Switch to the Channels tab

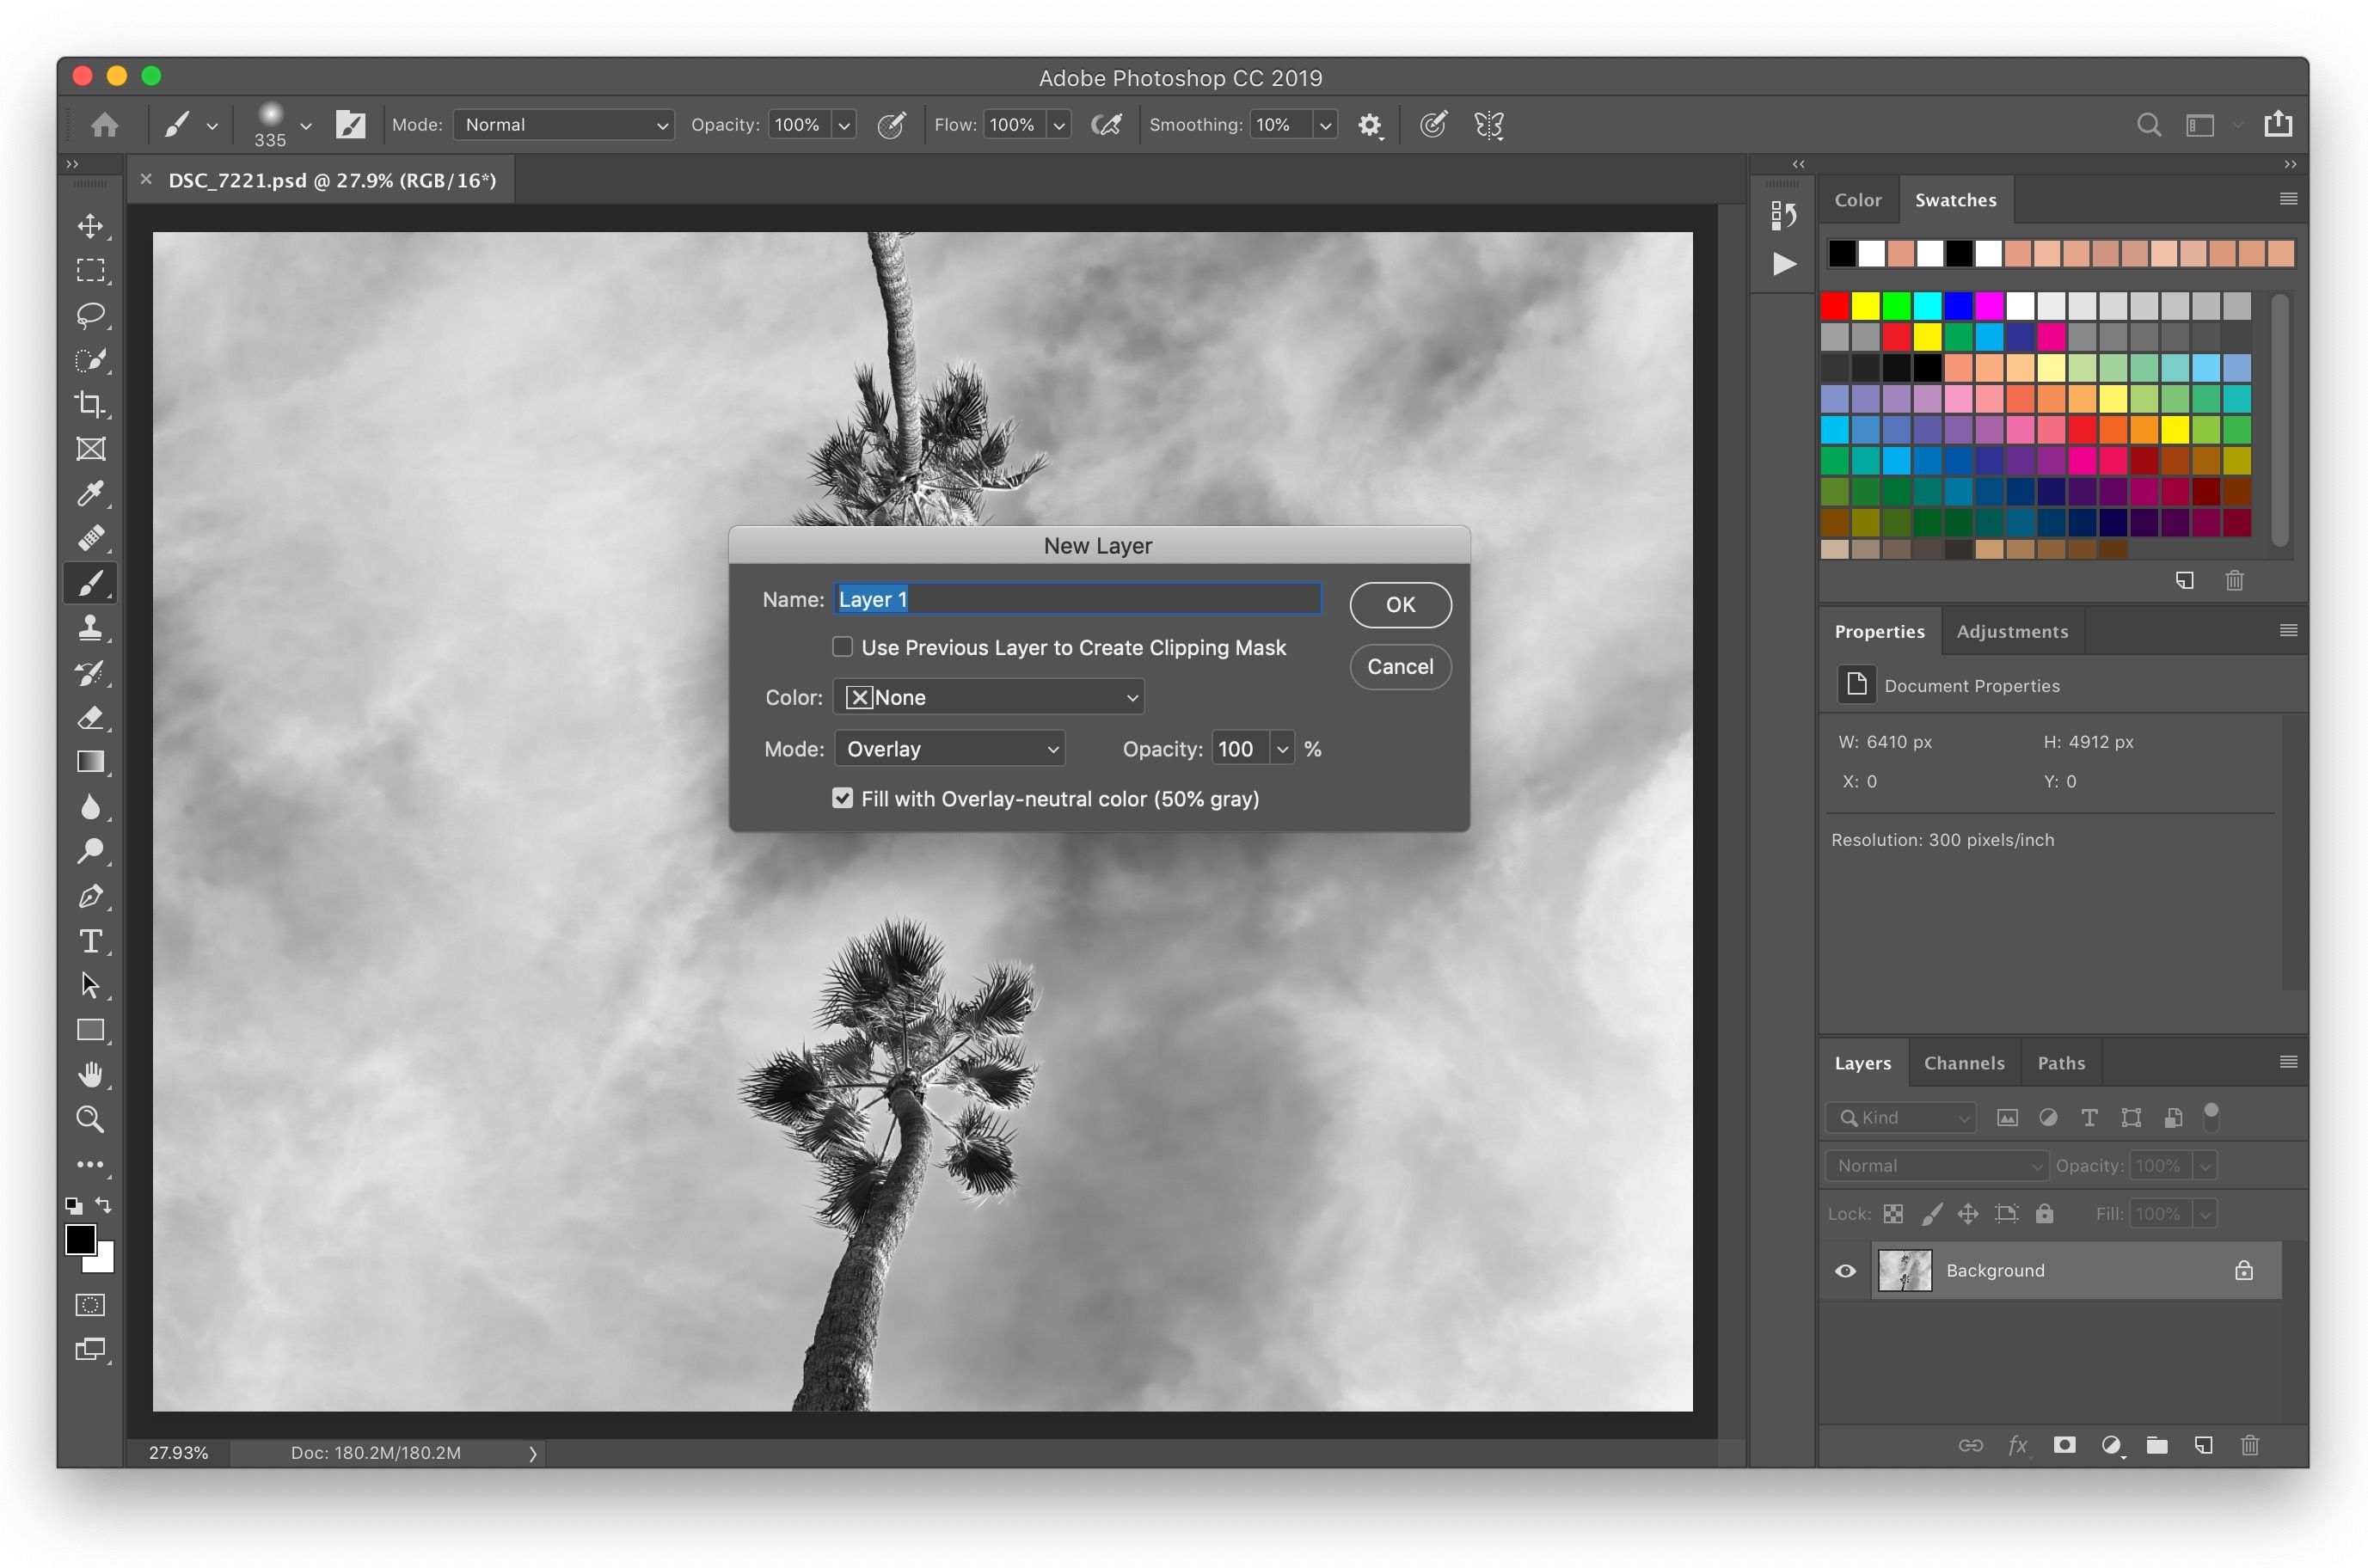click(x=1963, y=1063)
